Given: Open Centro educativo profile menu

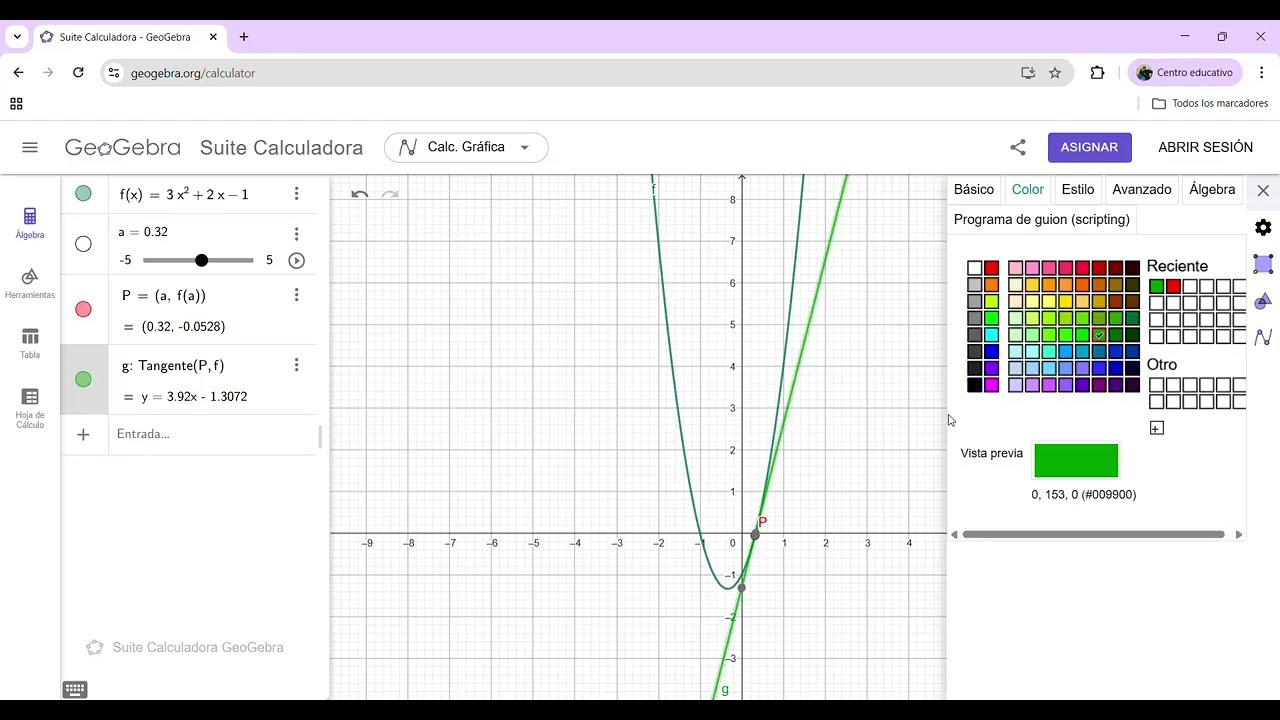Looking at the screenshot, I should (1185, 73).
